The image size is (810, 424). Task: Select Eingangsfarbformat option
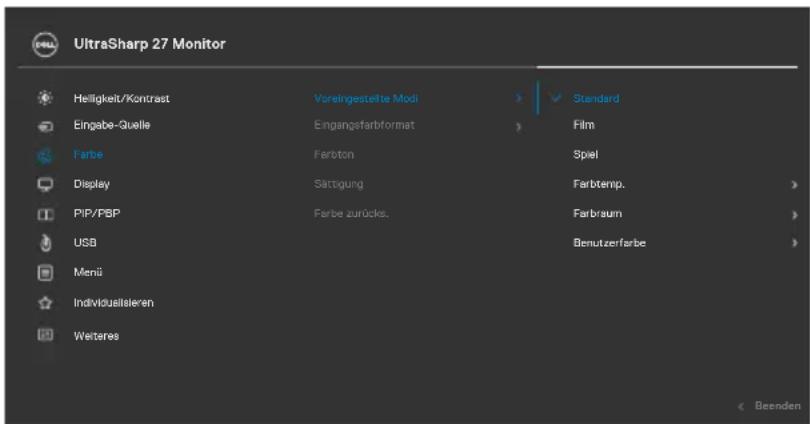[x=364, y=125]
